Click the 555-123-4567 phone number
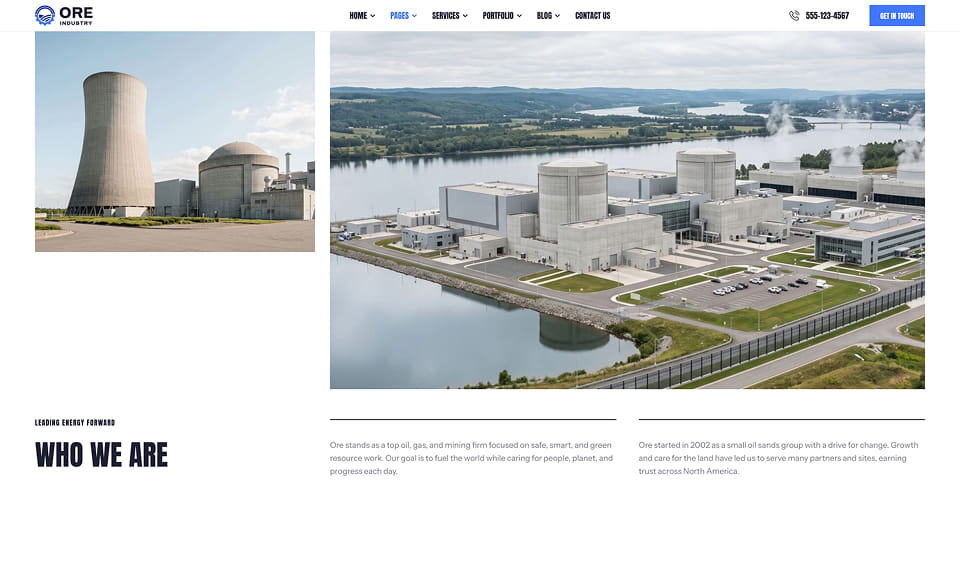Screen dimensions: 960x576 point(827,16)
